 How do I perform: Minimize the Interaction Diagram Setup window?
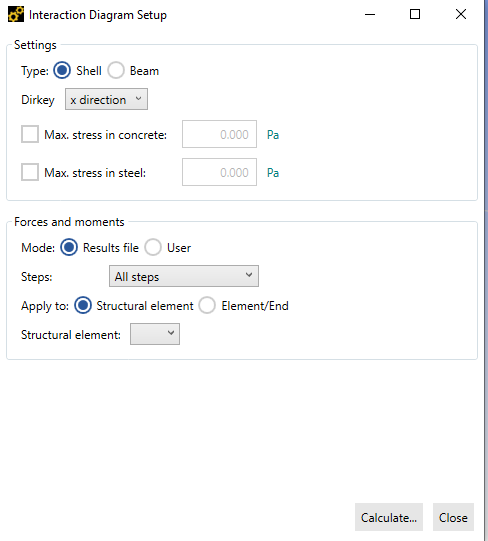pyautogui.click(x=370, y=14)
